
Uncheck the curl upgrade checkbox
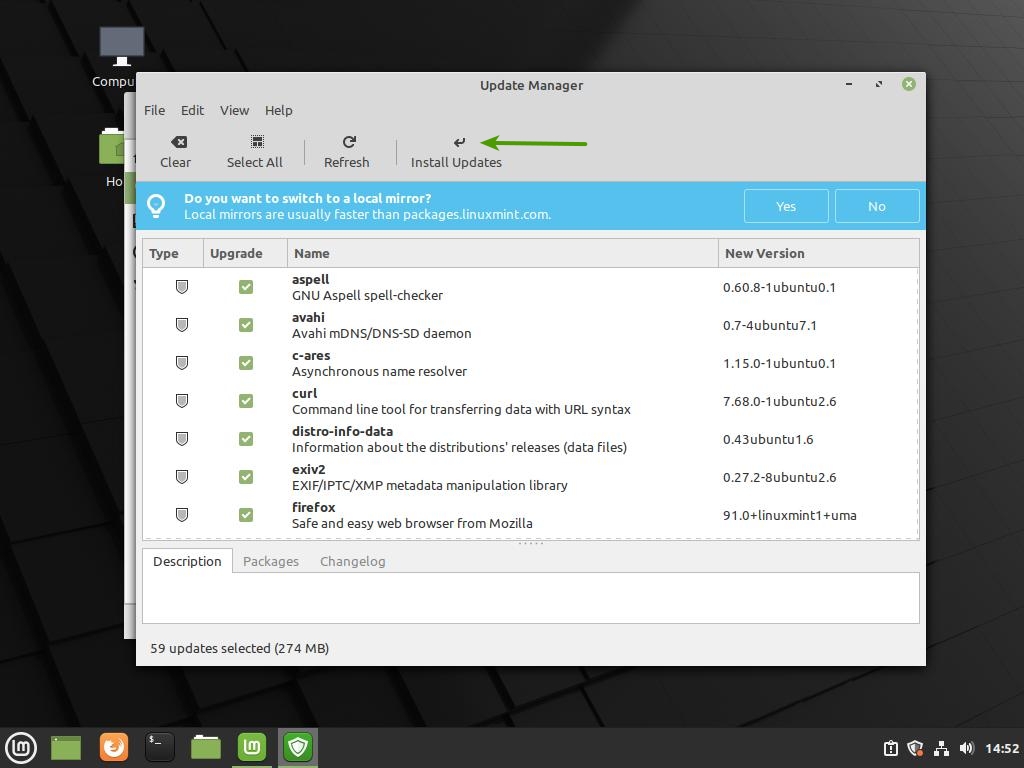pyautogui.click(x=246, y=401)
